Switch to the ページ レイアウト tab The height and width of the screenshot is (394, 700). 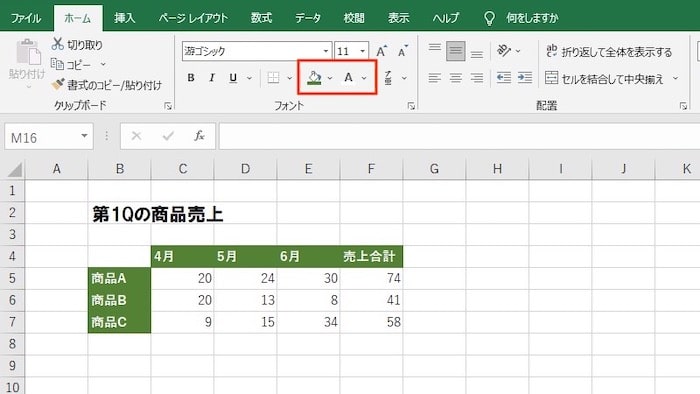193,18
